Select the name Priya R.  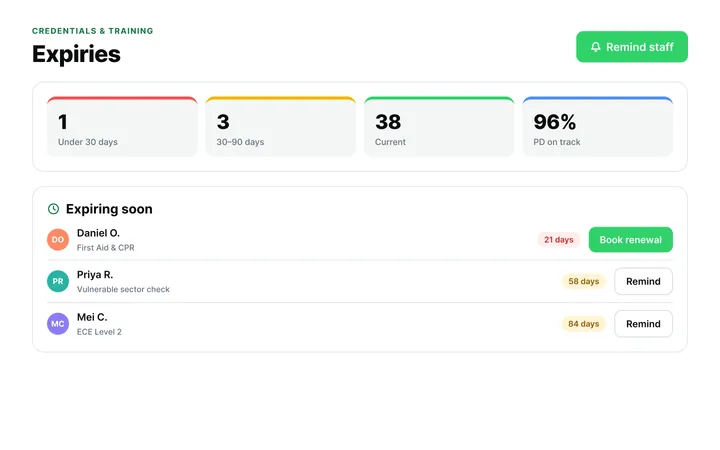pos(95,275)
